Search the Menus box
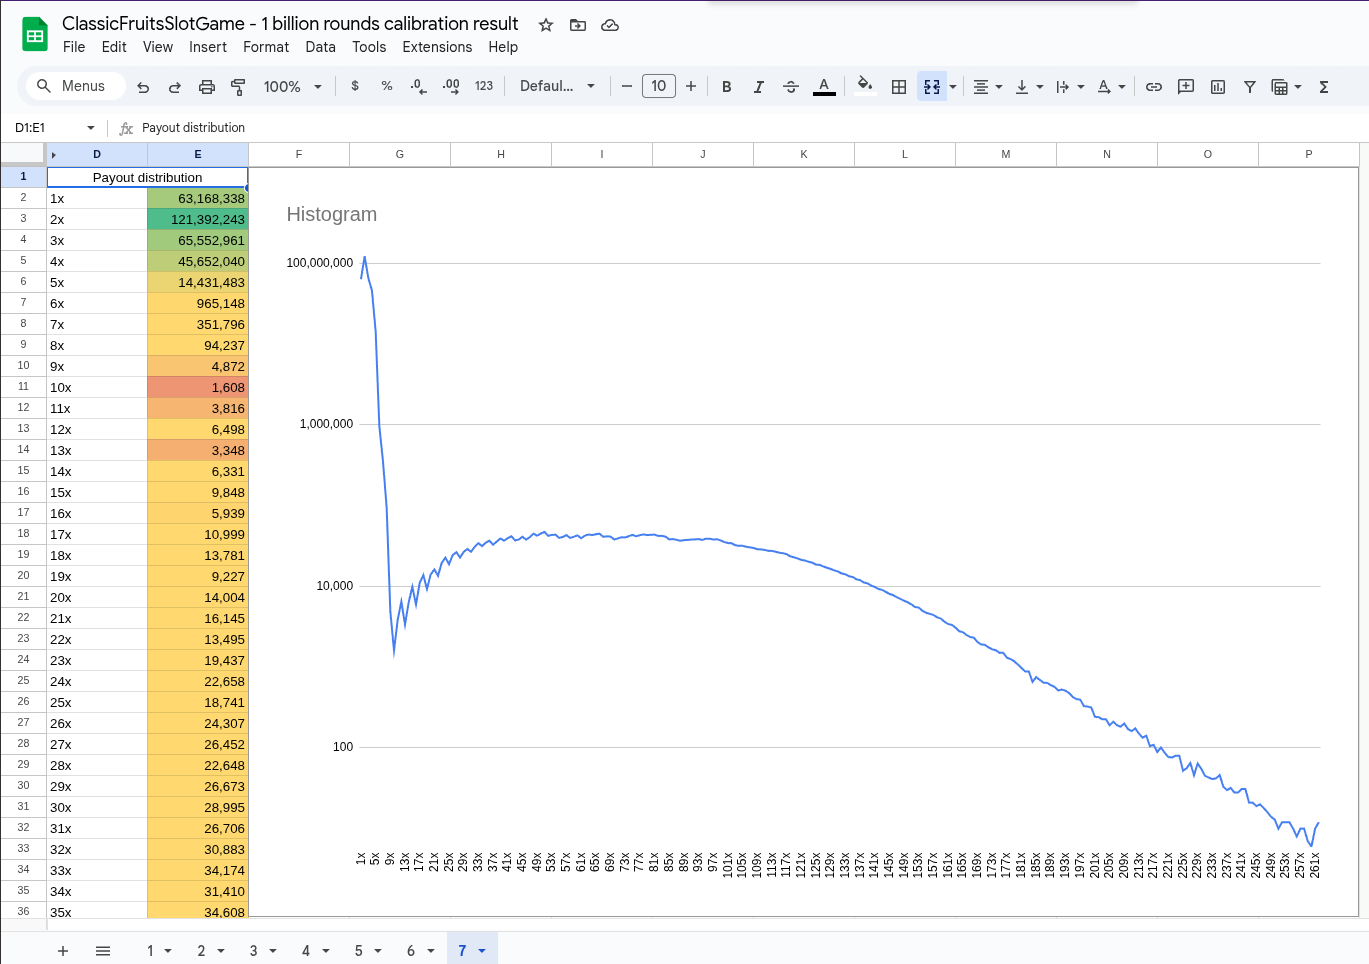The height and width of the screenshot is (964, 1369). [x=76, y=86]
